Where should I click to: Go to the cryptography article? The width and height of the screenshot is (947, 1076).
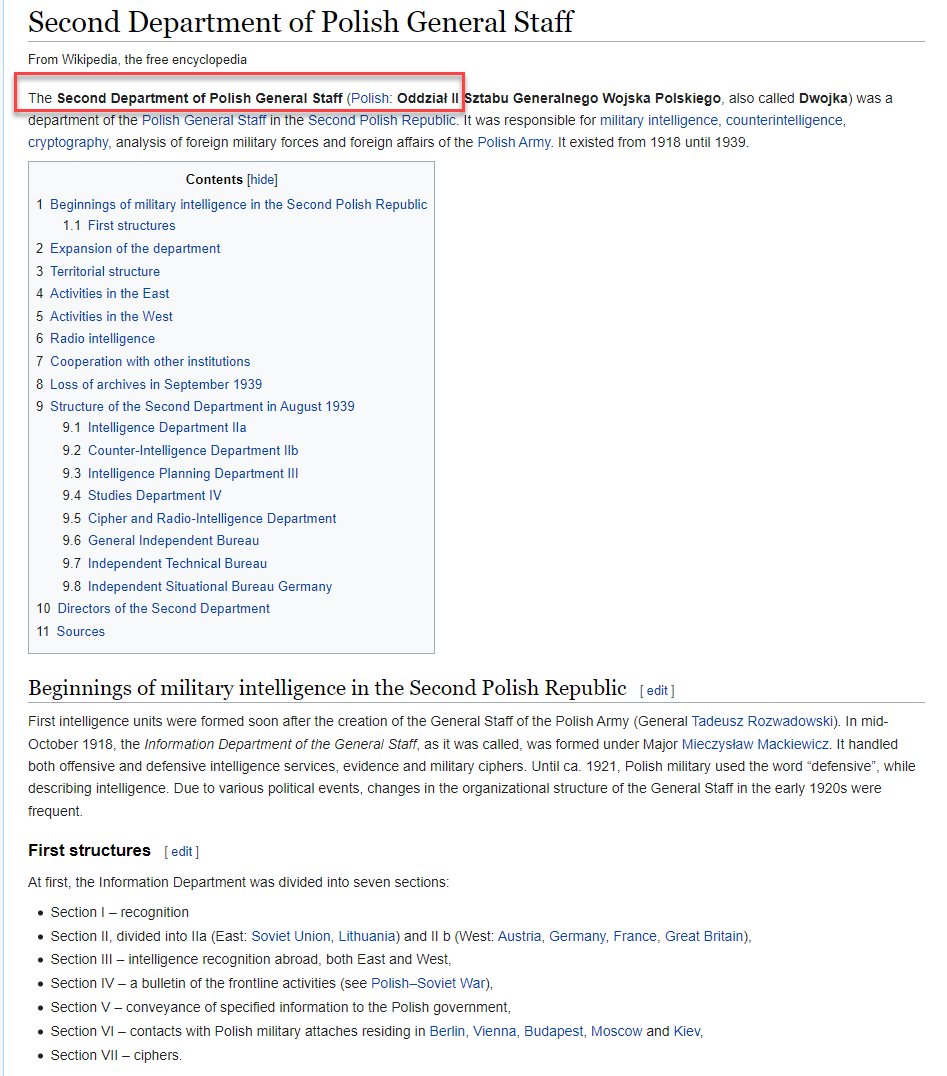pyautogui.click(x=67, y=142)
